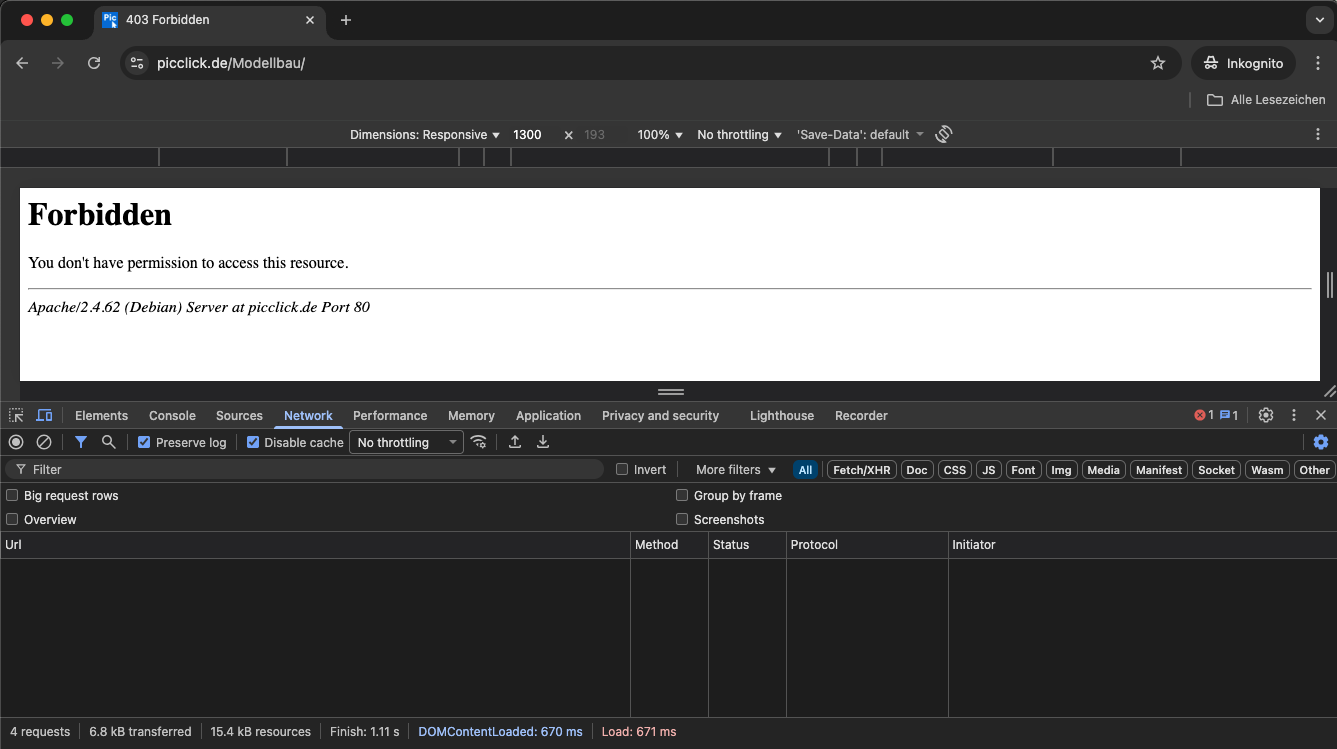Click the rotate device orientation icon
The width and height of the screenshot is (1337, 749).
pyautogui.click(x=943, y=134)
